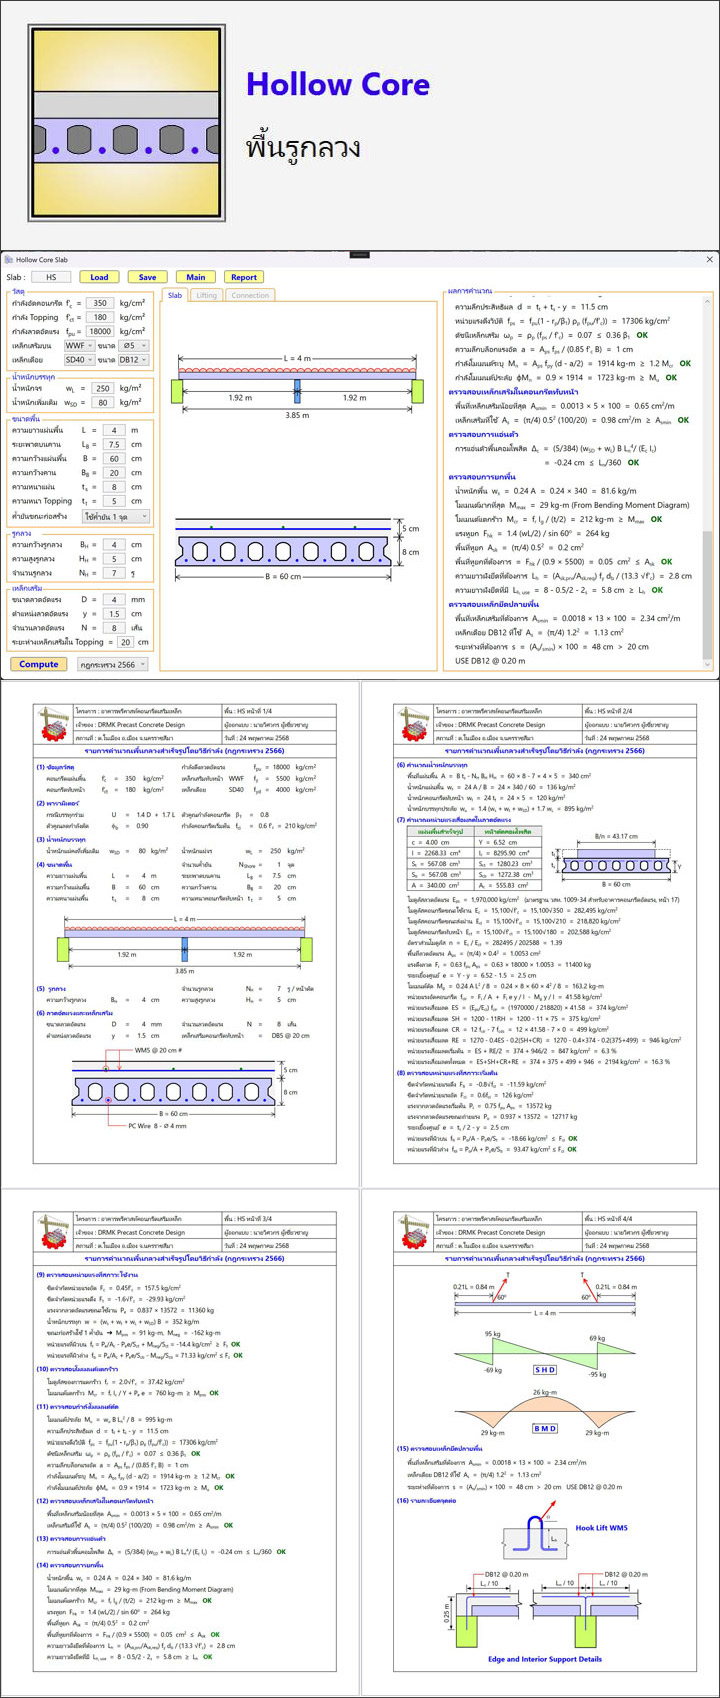The image size is (720, 1698).
Task: Open report page thumbnail HS 4/4
Action: point(540,1445)
